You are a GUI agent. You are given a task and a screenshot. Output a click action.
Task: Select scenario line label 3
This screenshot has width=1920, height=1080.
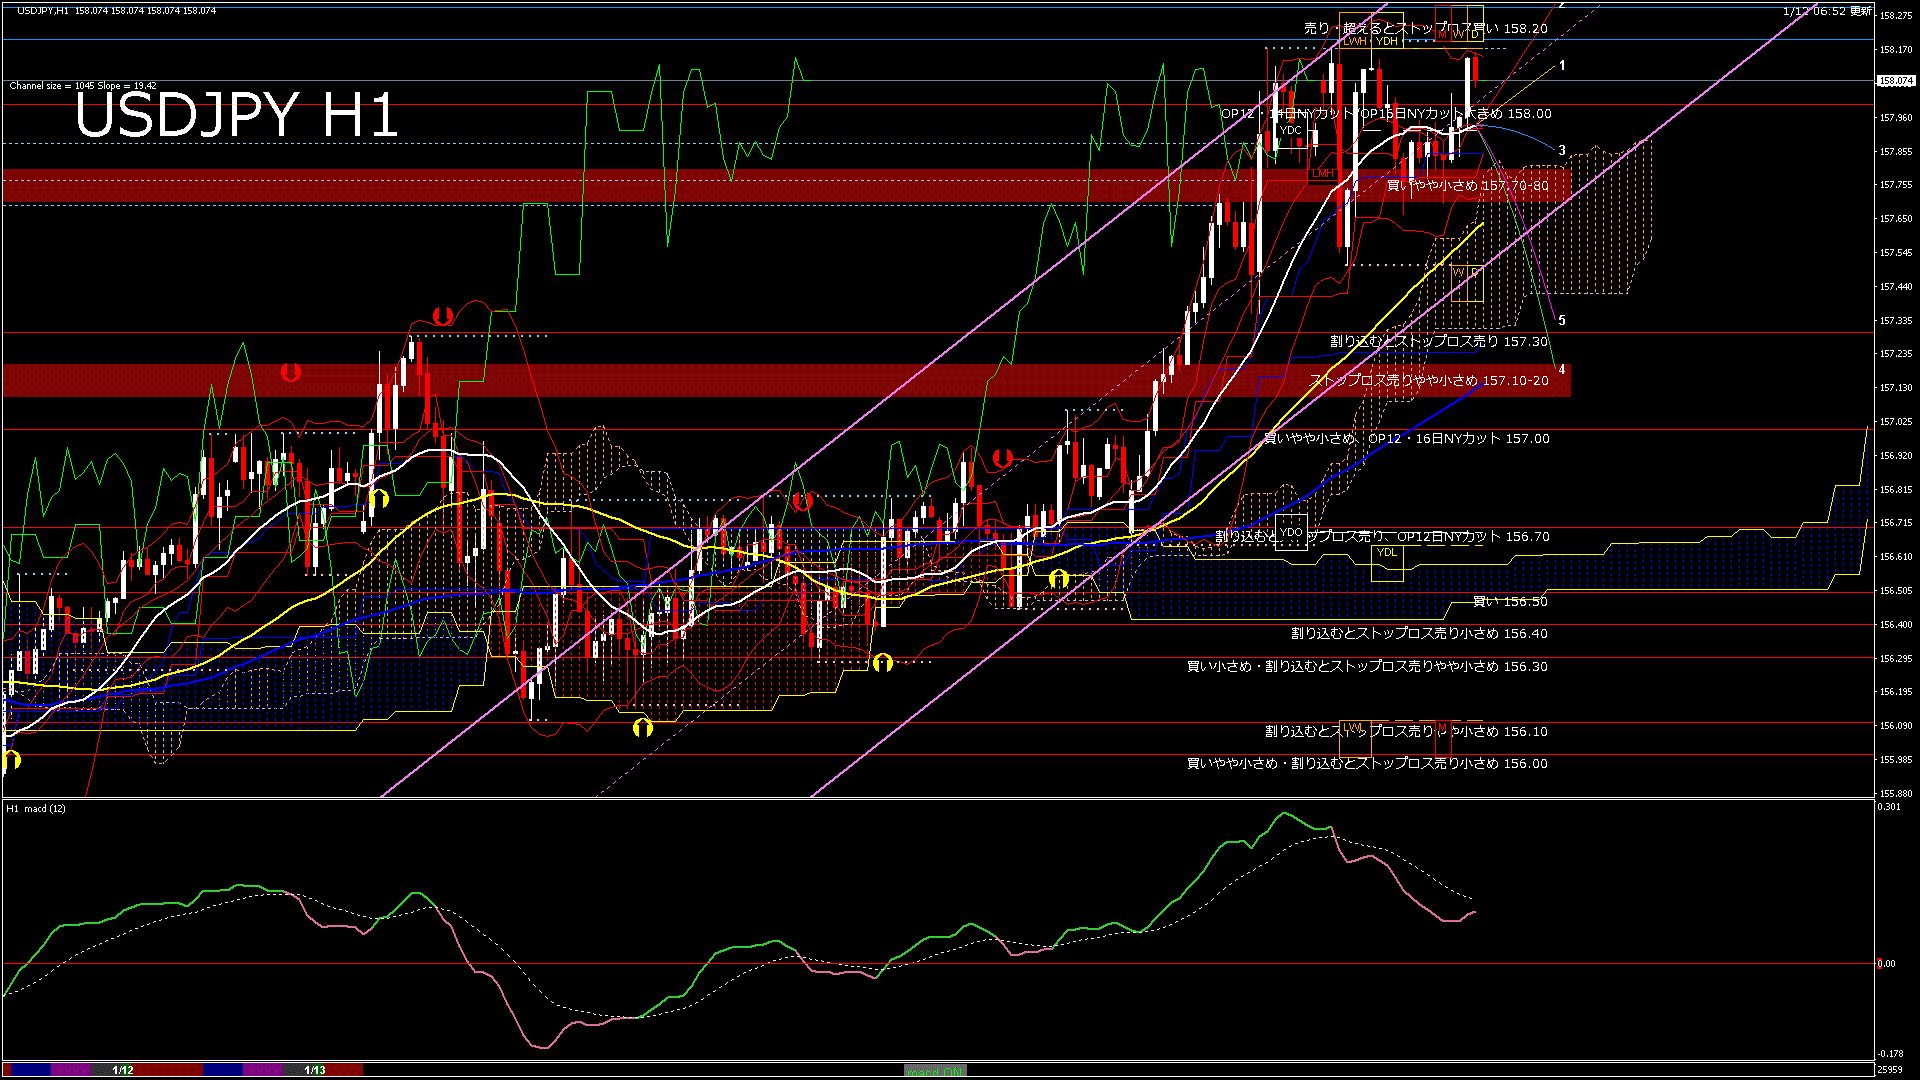coord(1562,151)
